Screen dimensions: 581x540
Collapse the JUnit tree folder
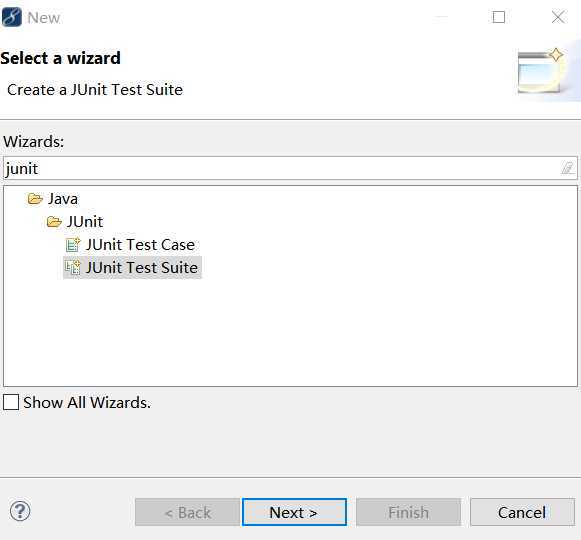click(x=84, y=222)
